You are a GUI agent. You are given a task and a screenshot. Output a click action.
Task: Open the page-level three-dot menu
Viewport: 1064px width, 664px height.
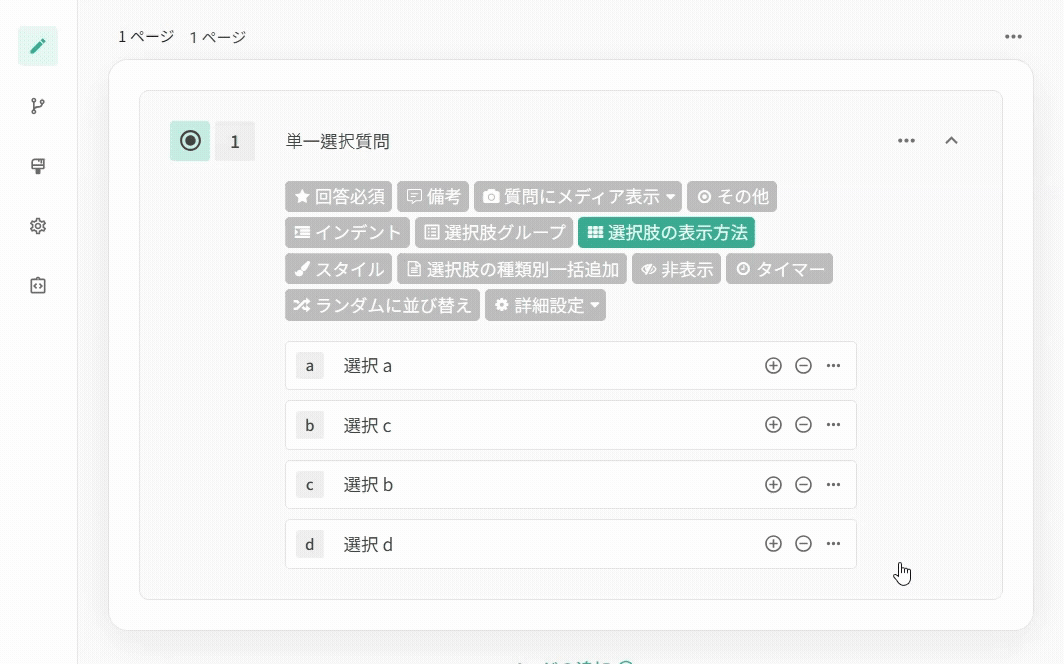point(1013,37)
